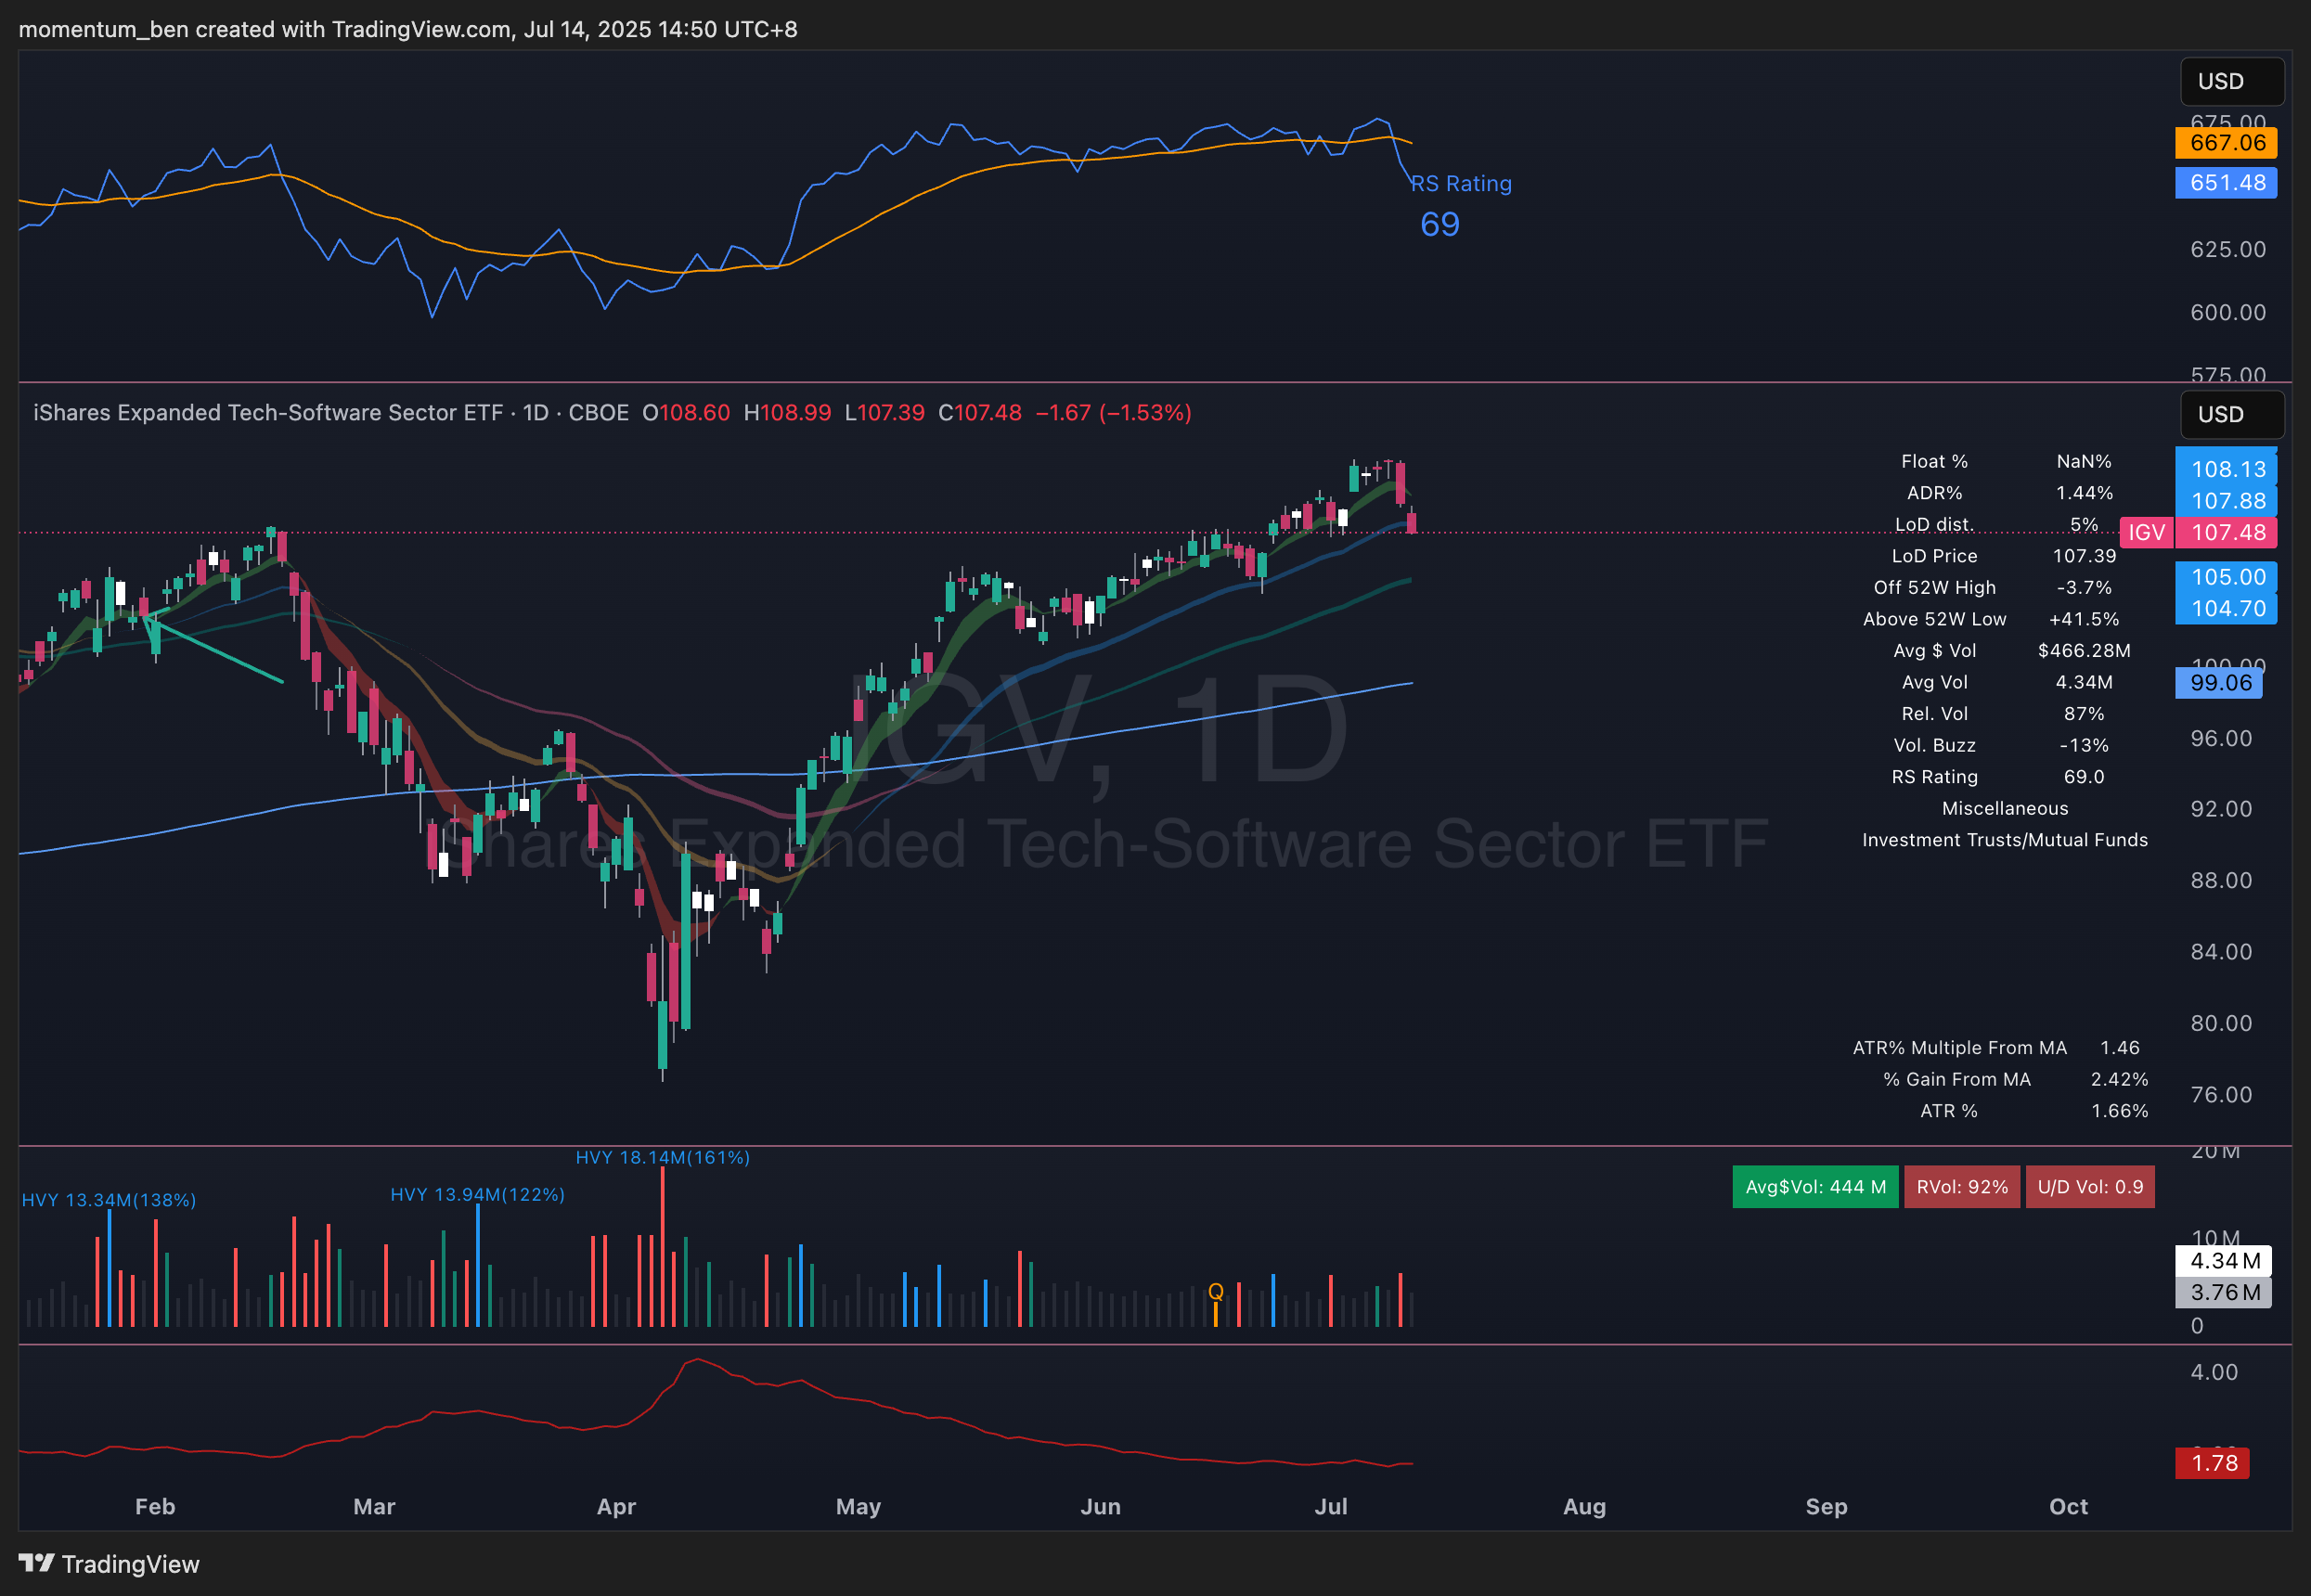This screenshot has width=2311, height=1596.
Task: Click the U/D Vol: 0.9 badge
Action: (x=2090, y=1187)
